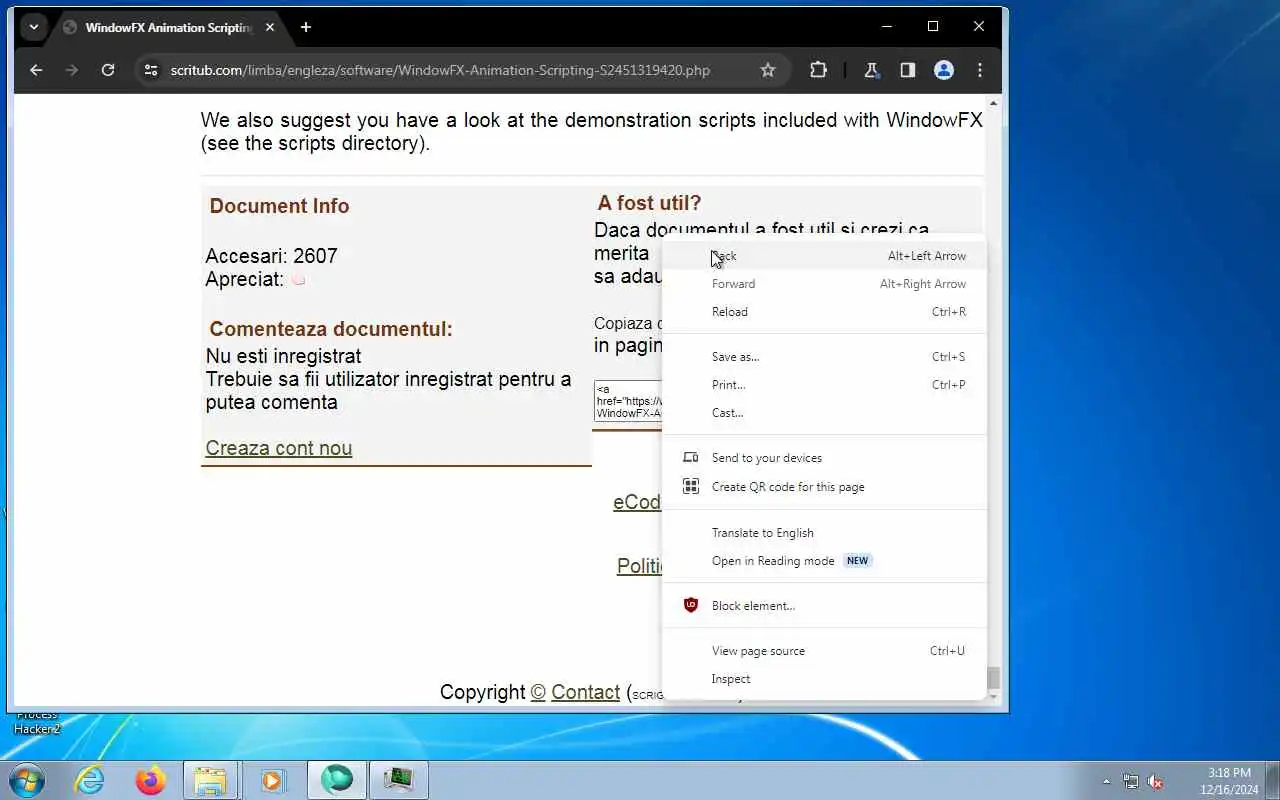This screenshot has width=1280, height=800.
Task: Bookmark this page with the star icon
Action: pos(768,70)
